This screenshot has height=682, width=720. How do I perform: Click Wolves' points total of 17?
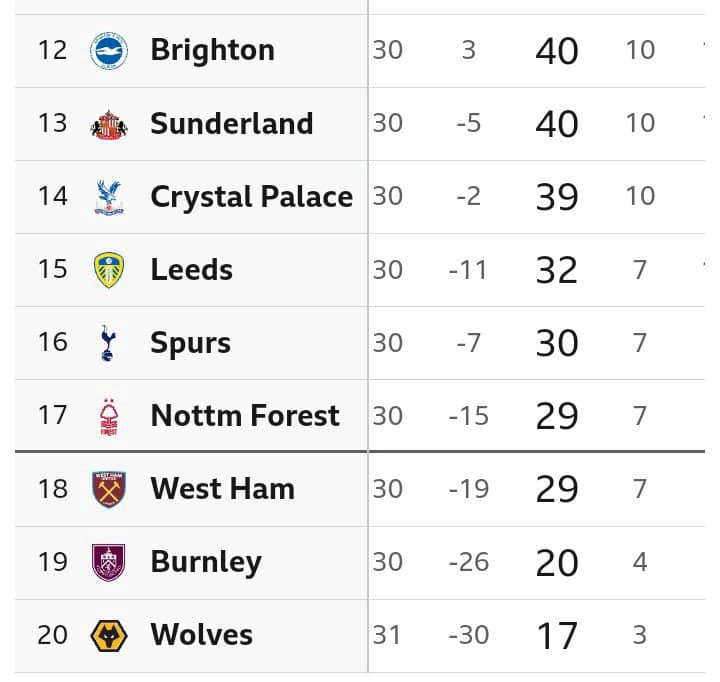[x=557, y=635]
